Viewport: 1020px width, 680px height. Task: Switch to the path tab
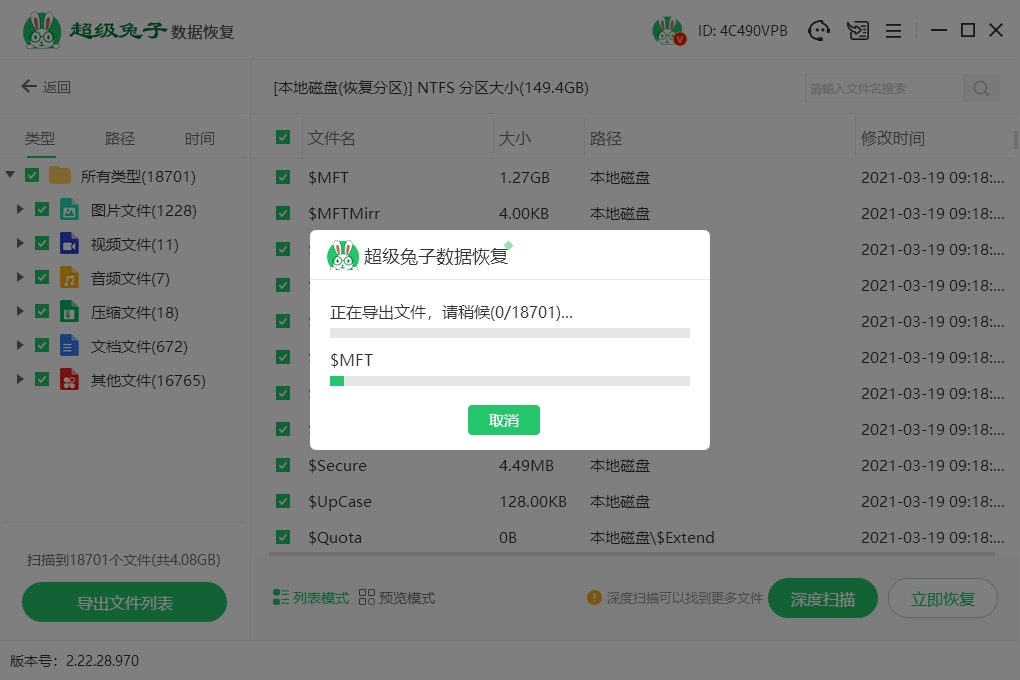tap(120, 139)
